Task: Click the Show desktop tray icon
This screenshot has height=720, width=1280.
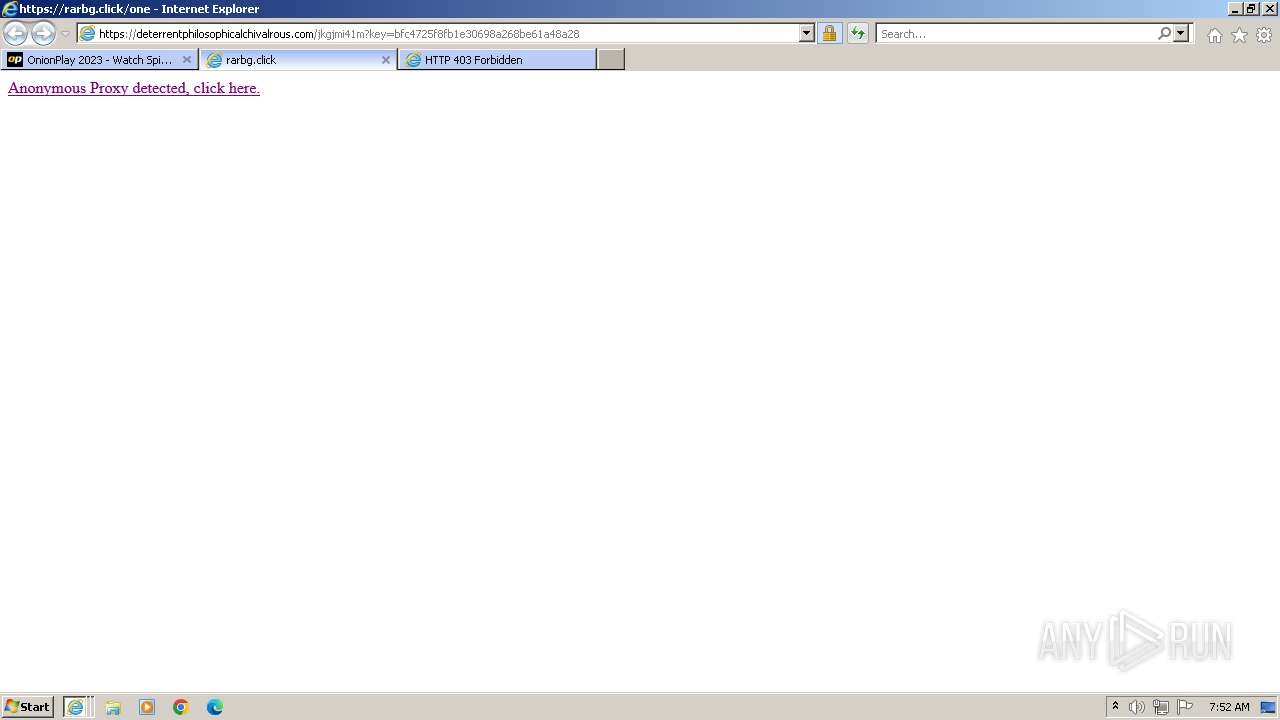Action: 1268,707
